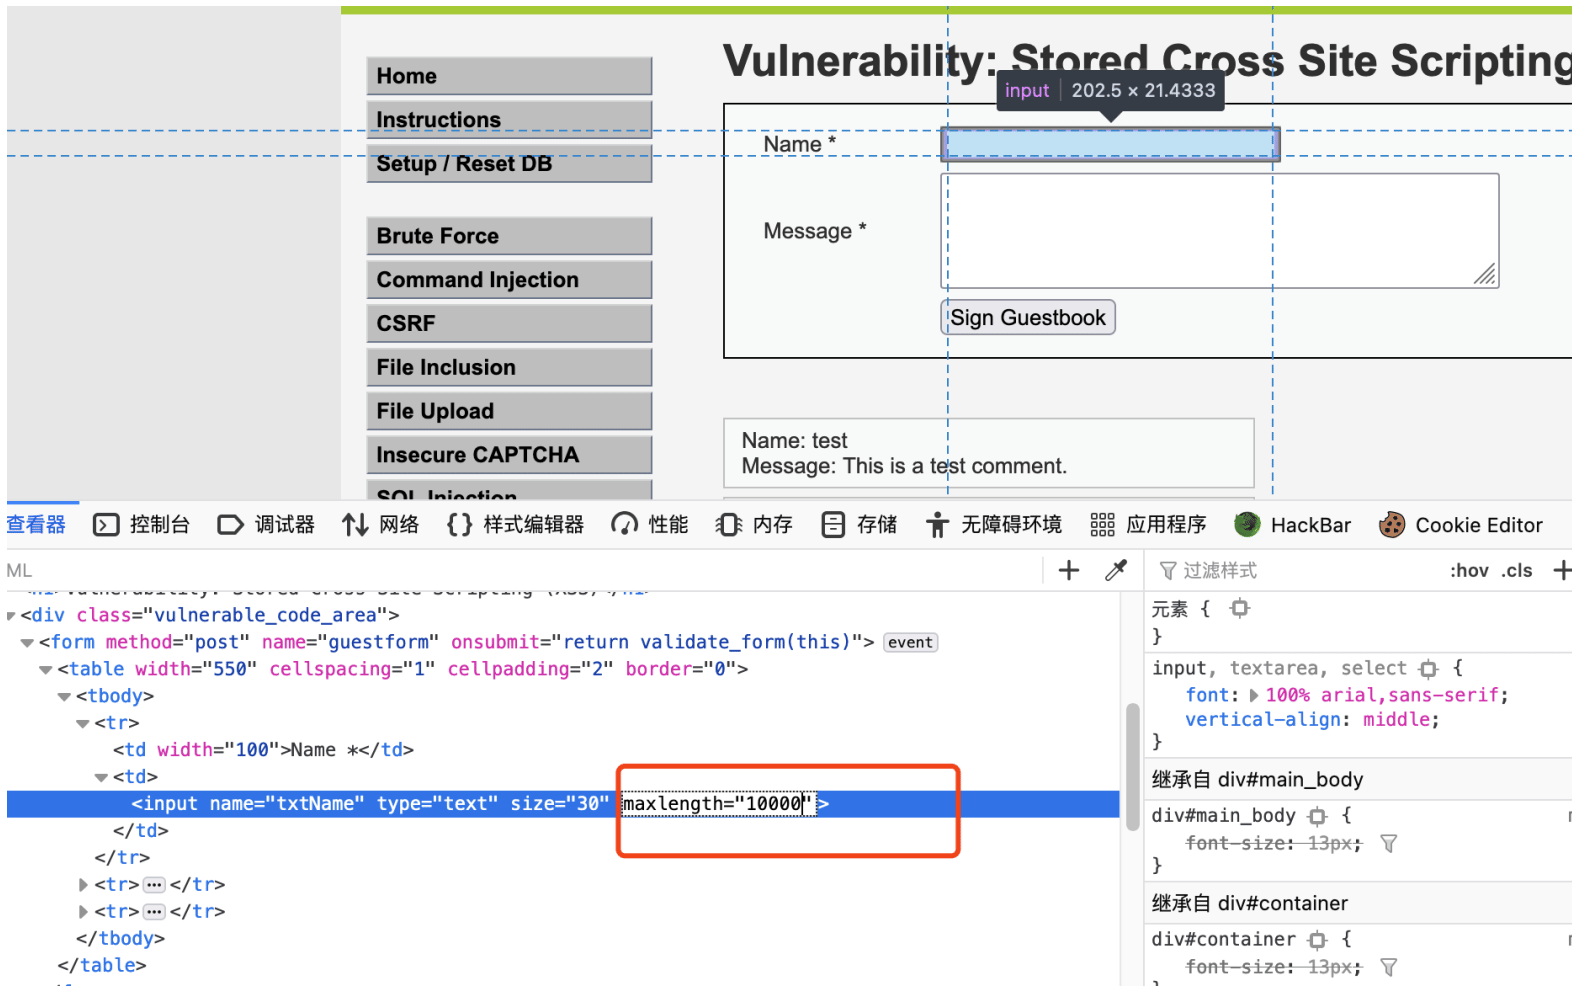Expand the font property value triangle
1572x996 pixels.
point(1254,695)
